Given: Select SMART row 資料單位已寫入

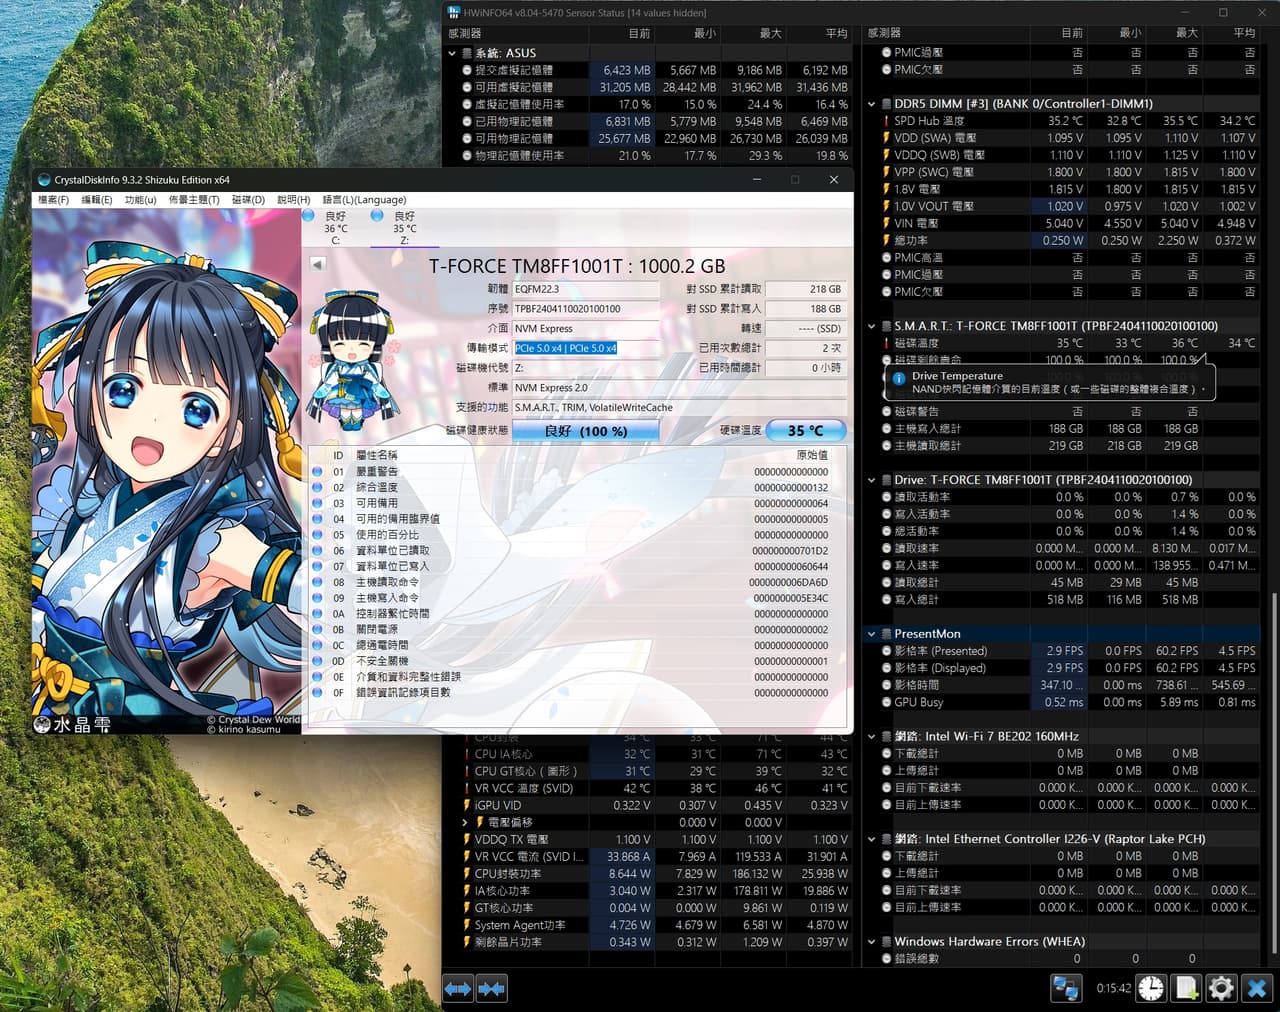Looking at the screenshot, I should click(578, 566).
